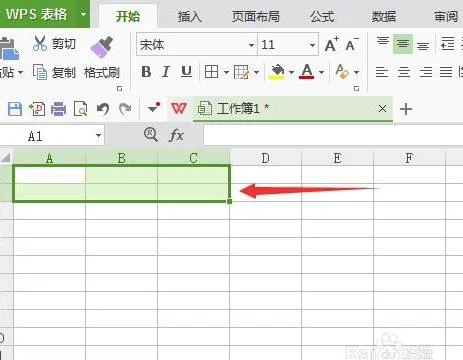
Task: Select the Format Painter (格式刷) brush
Action: [102, 47]
